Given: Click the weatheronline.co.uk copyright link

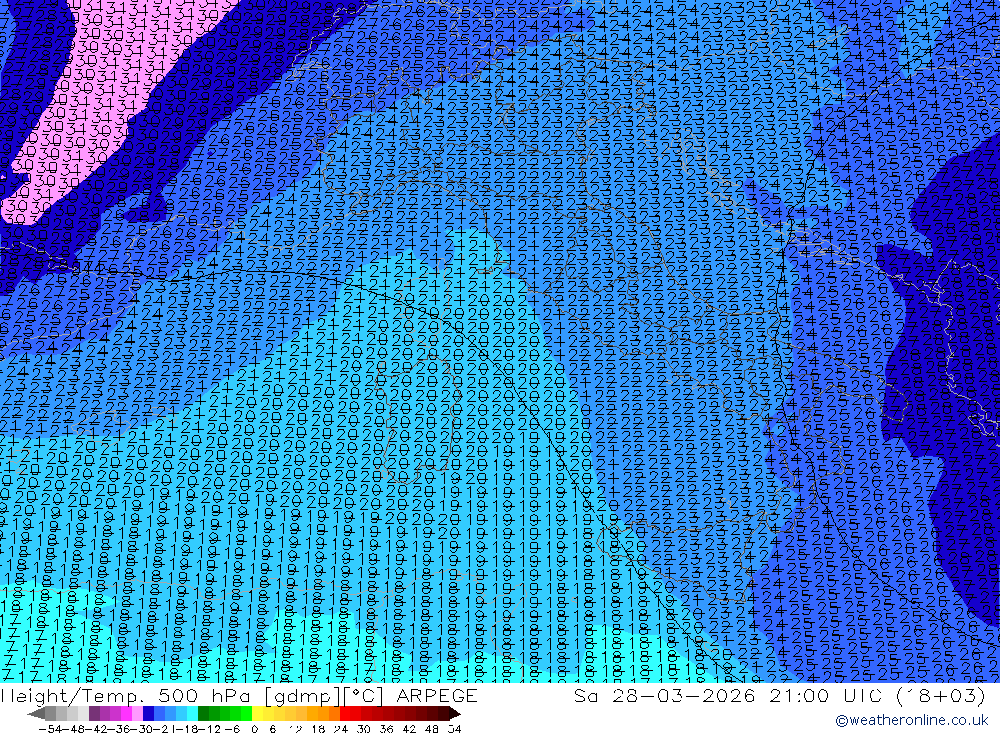Looking at the screenshot, I should tap(911, 720).
